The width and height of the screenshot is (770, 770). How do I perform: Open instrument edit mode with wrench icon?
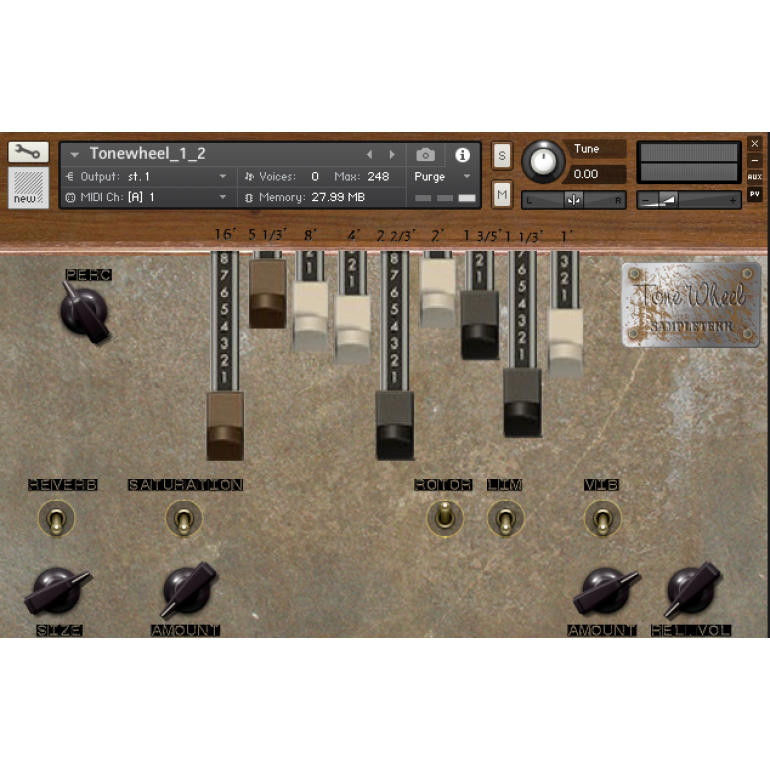click(28, 152)
